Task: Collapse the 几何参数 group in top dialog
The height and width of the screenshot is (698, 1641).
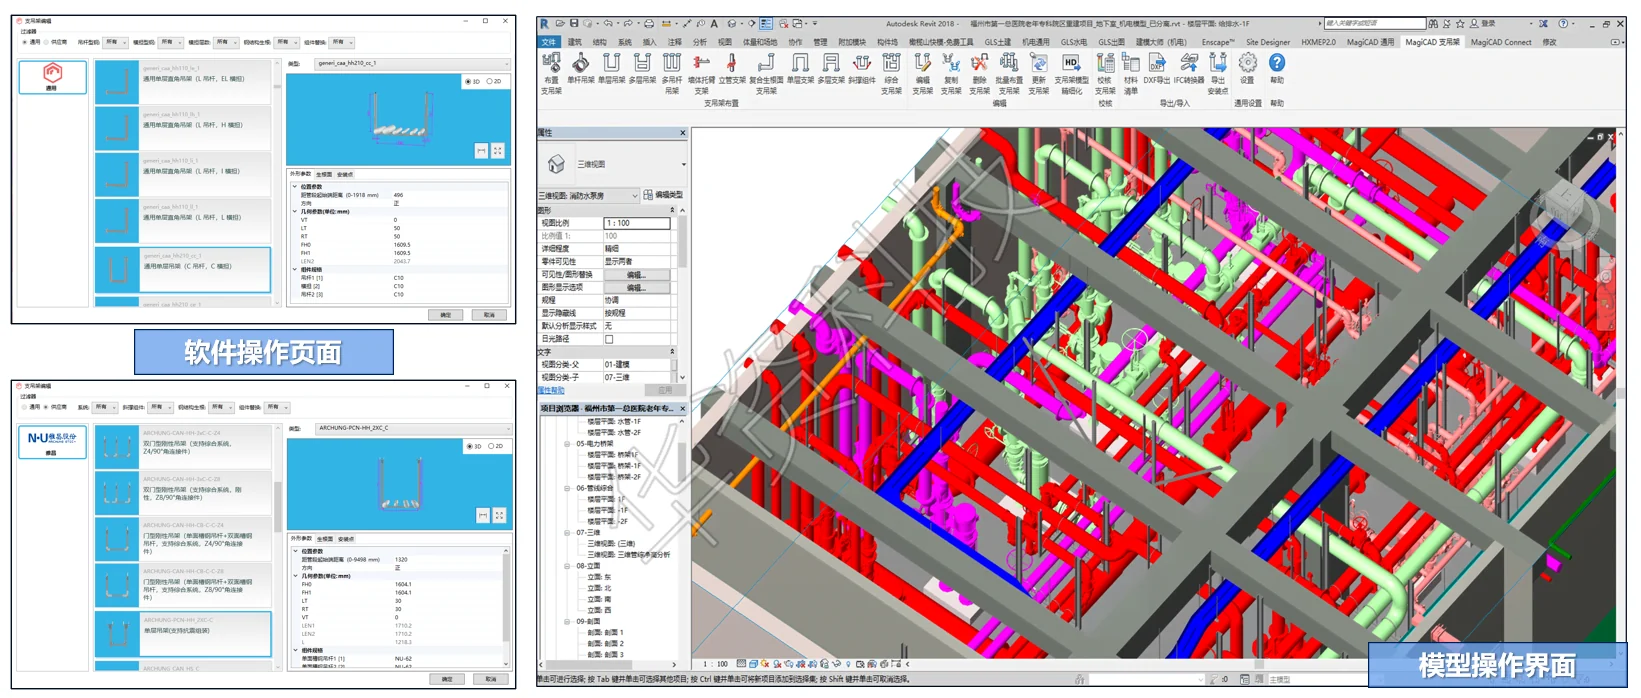Action: (295, 211)
